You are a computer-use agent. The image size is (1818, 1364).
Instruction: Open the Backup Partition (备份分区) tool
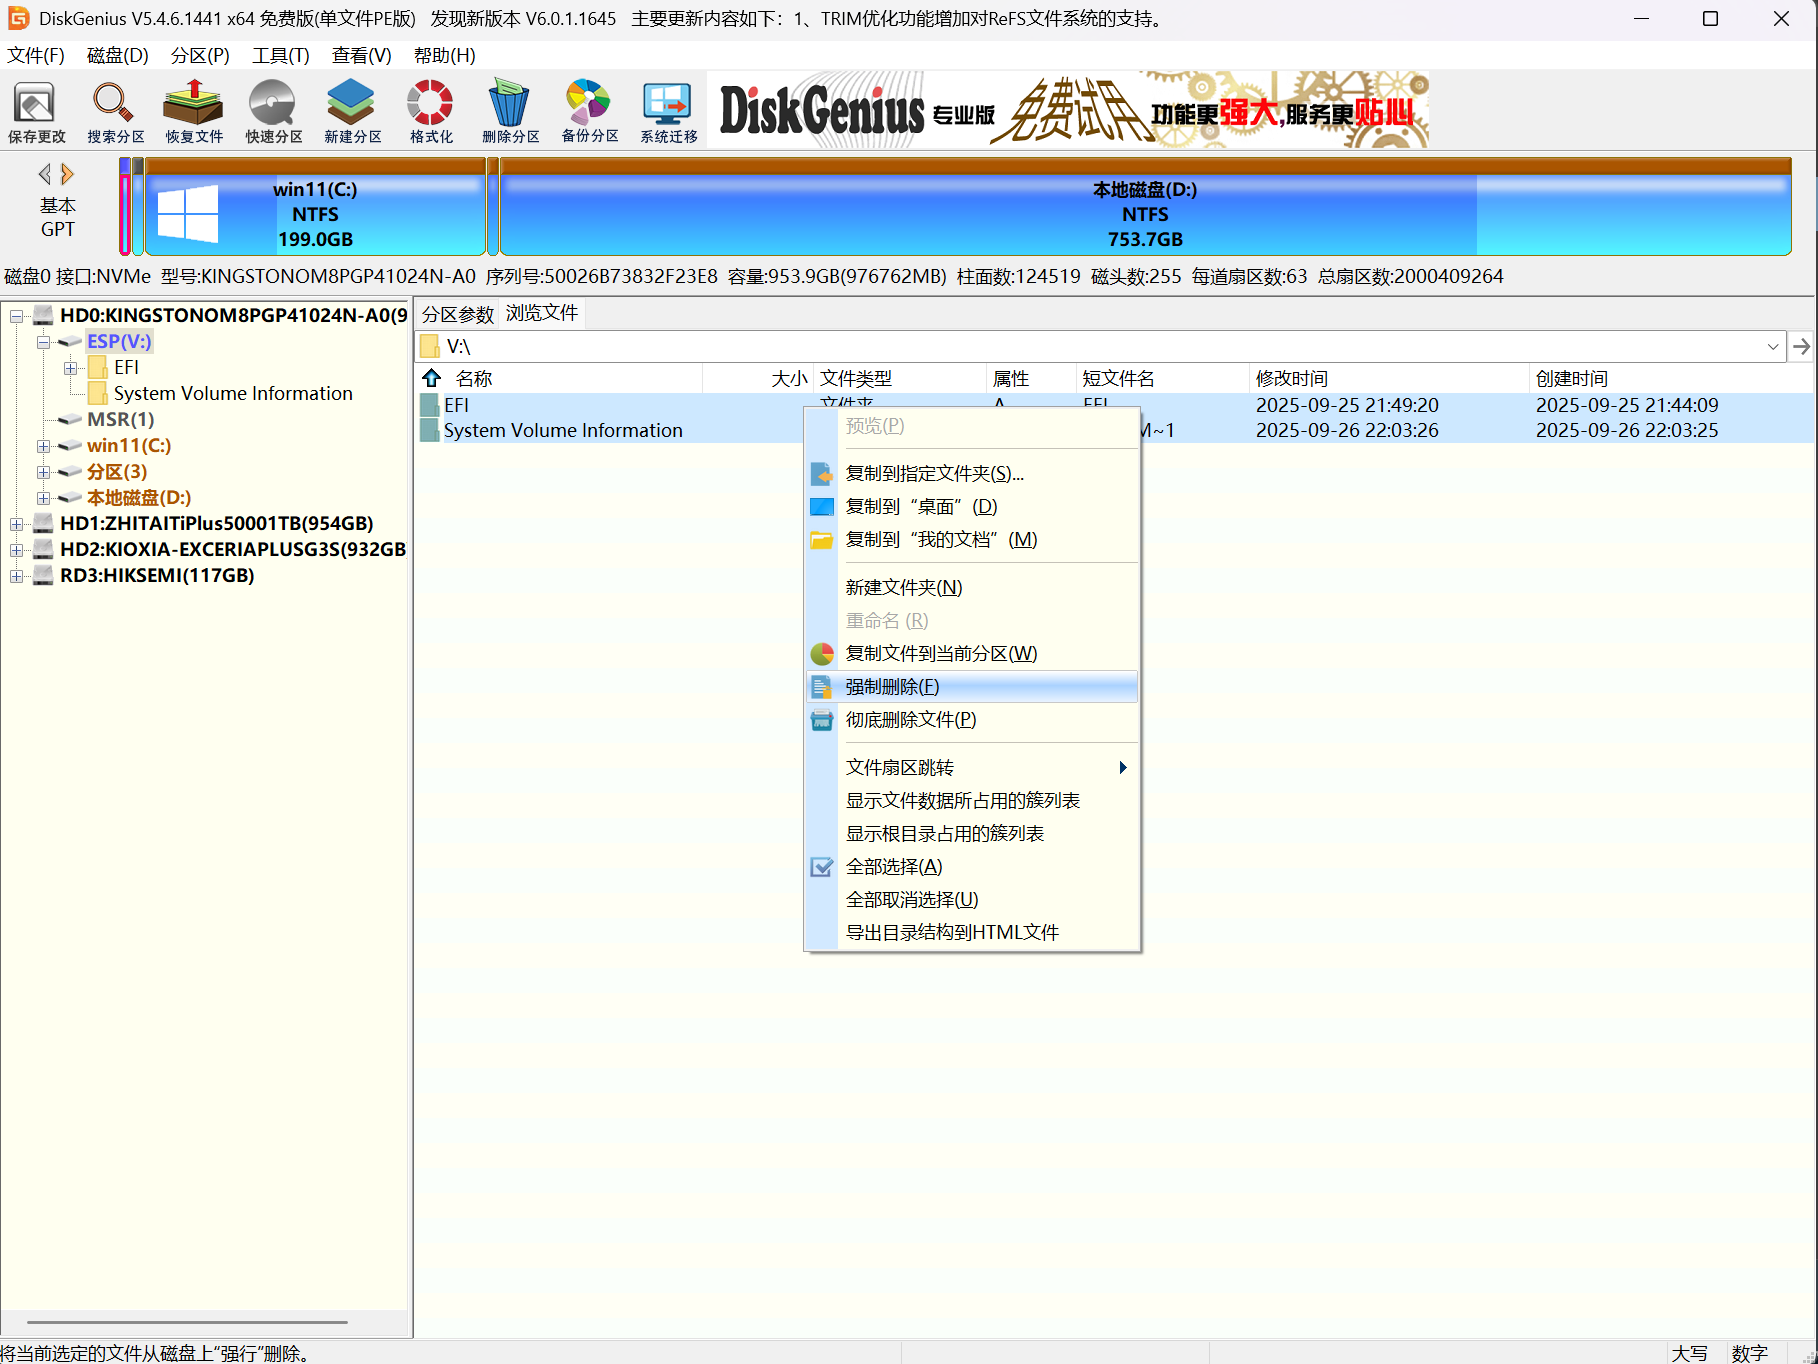pos(589,111)
